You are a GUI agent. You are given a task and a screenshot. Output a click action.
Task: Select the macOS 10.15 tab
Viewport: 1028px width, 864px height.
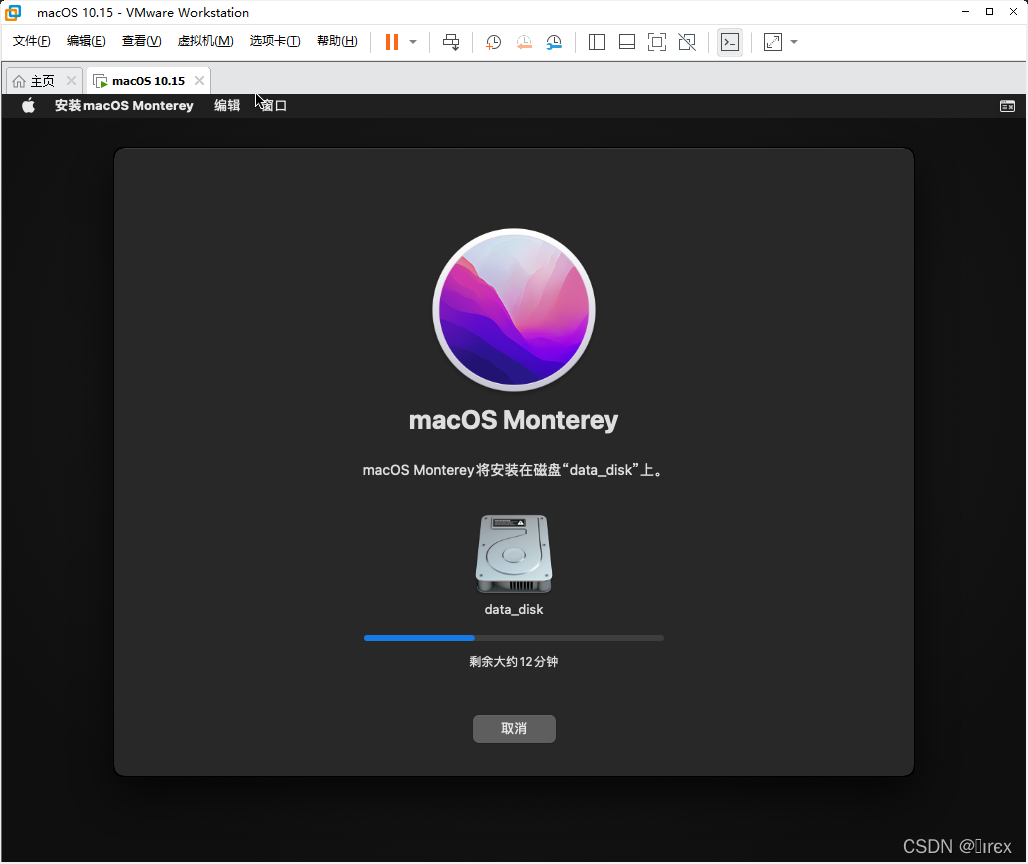coord(148,81)
